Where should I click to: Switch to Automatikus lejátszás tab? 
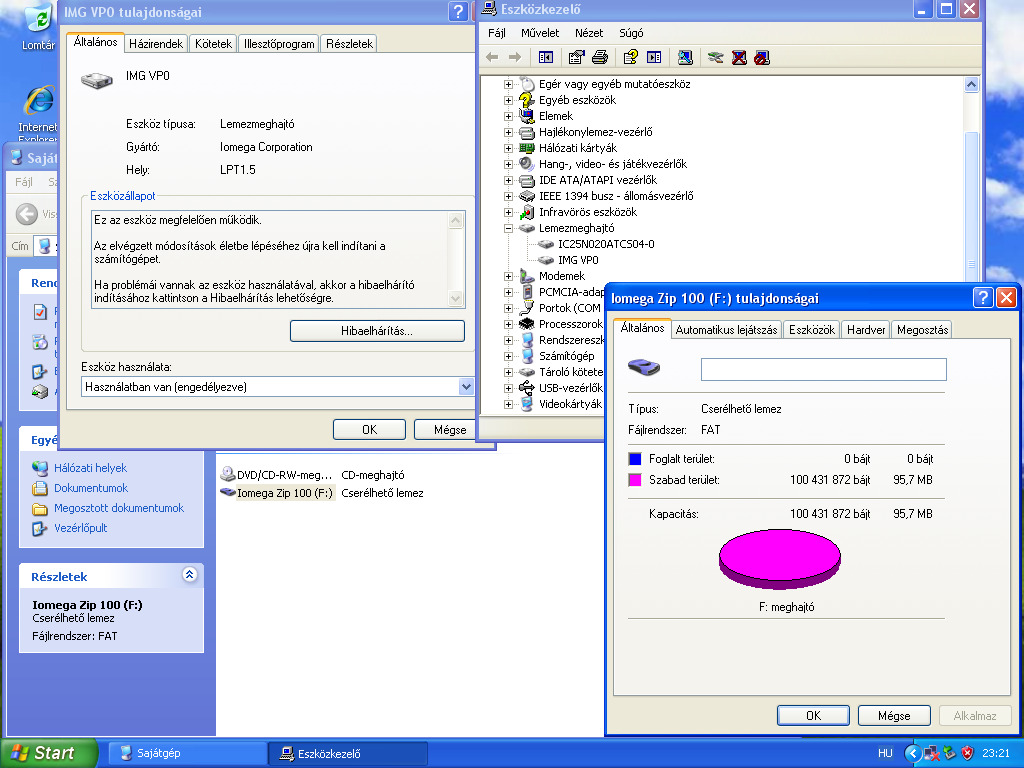pos(726,330)
